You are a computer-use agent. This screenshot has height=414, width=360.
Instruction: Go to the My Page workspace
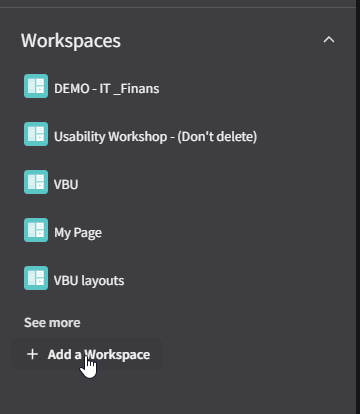pyautogui.click(x=78, y=233)
